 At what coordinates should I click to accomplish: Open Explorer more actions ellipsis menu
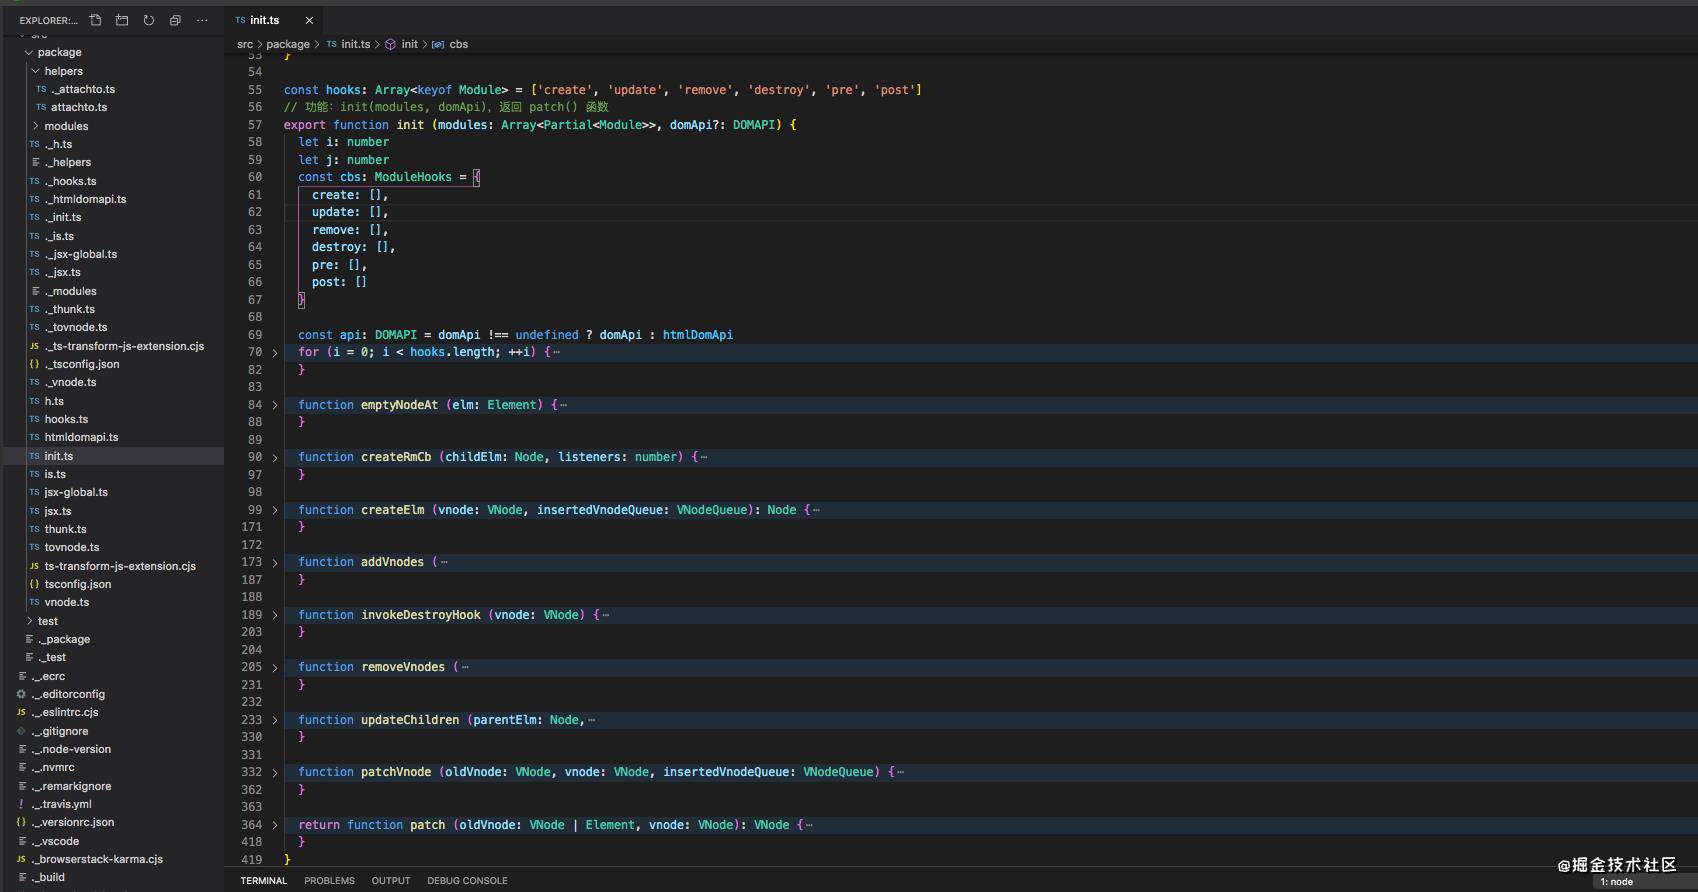(x=202, y=20)
